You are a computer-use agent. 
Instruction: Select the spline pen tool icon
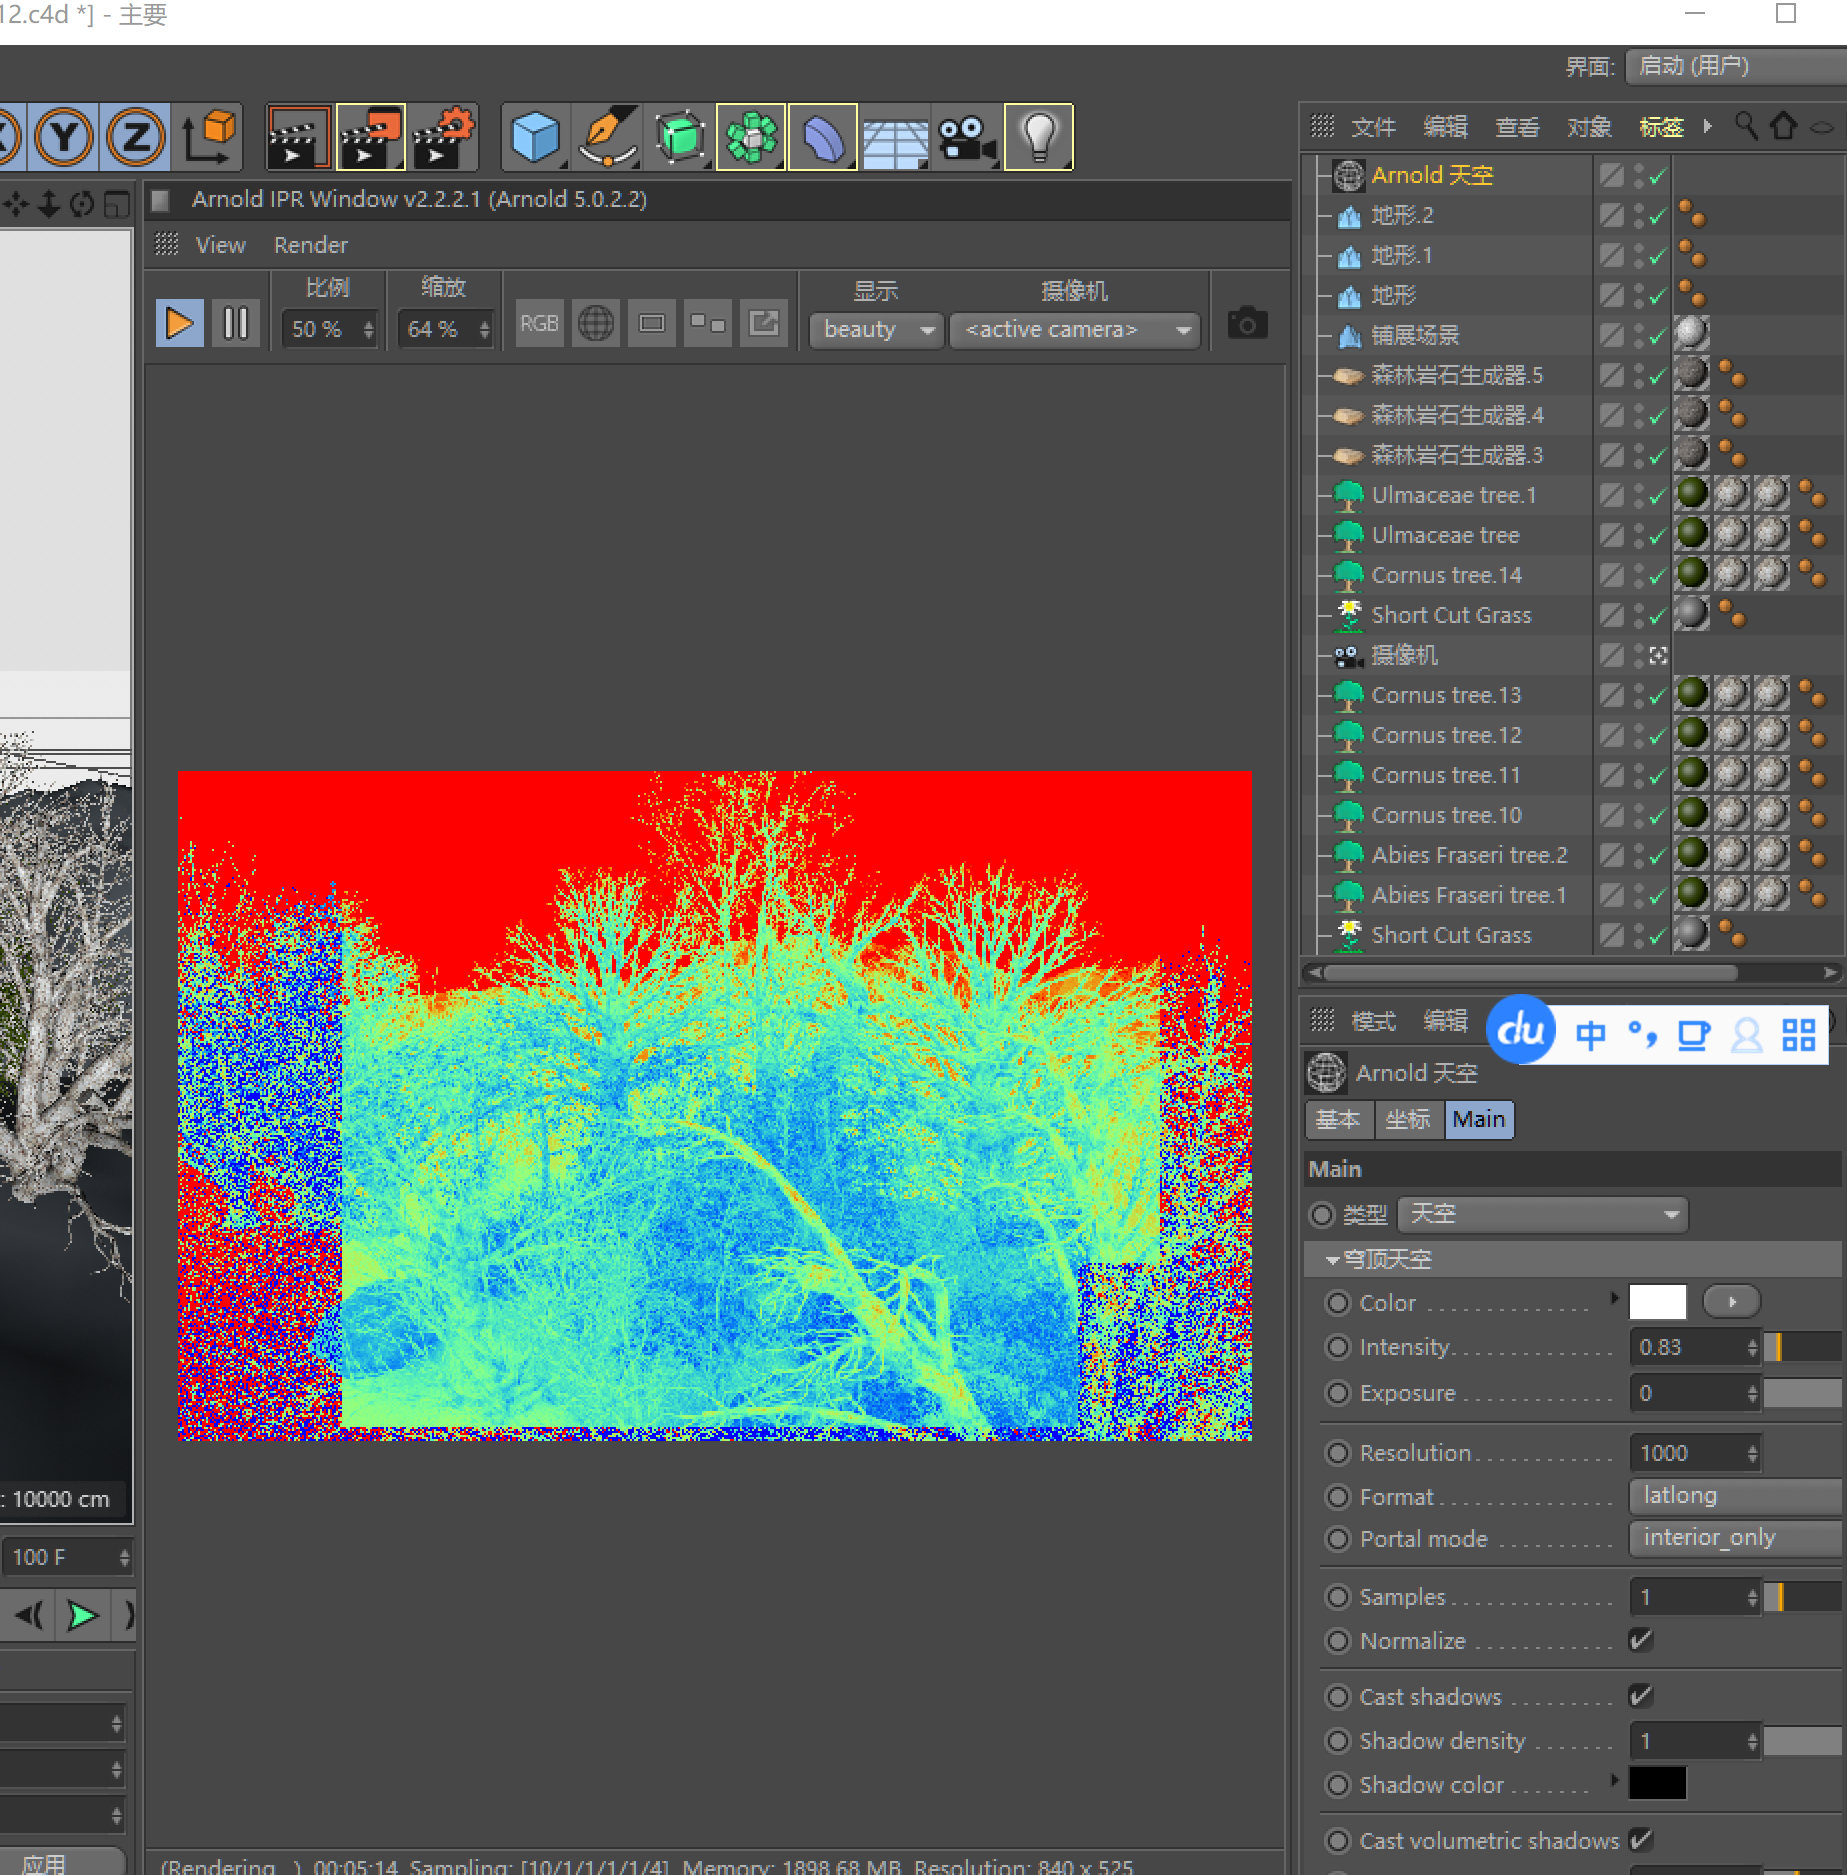coord(608,137)
